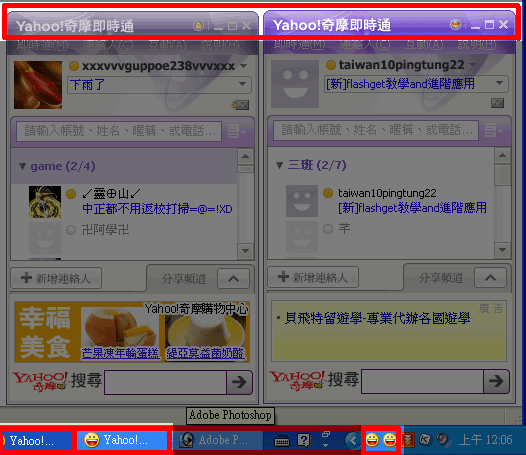Click the Yahoo!奇摩 logo in left window
This screenshot has height=455, width=526.
pos(40,382)
